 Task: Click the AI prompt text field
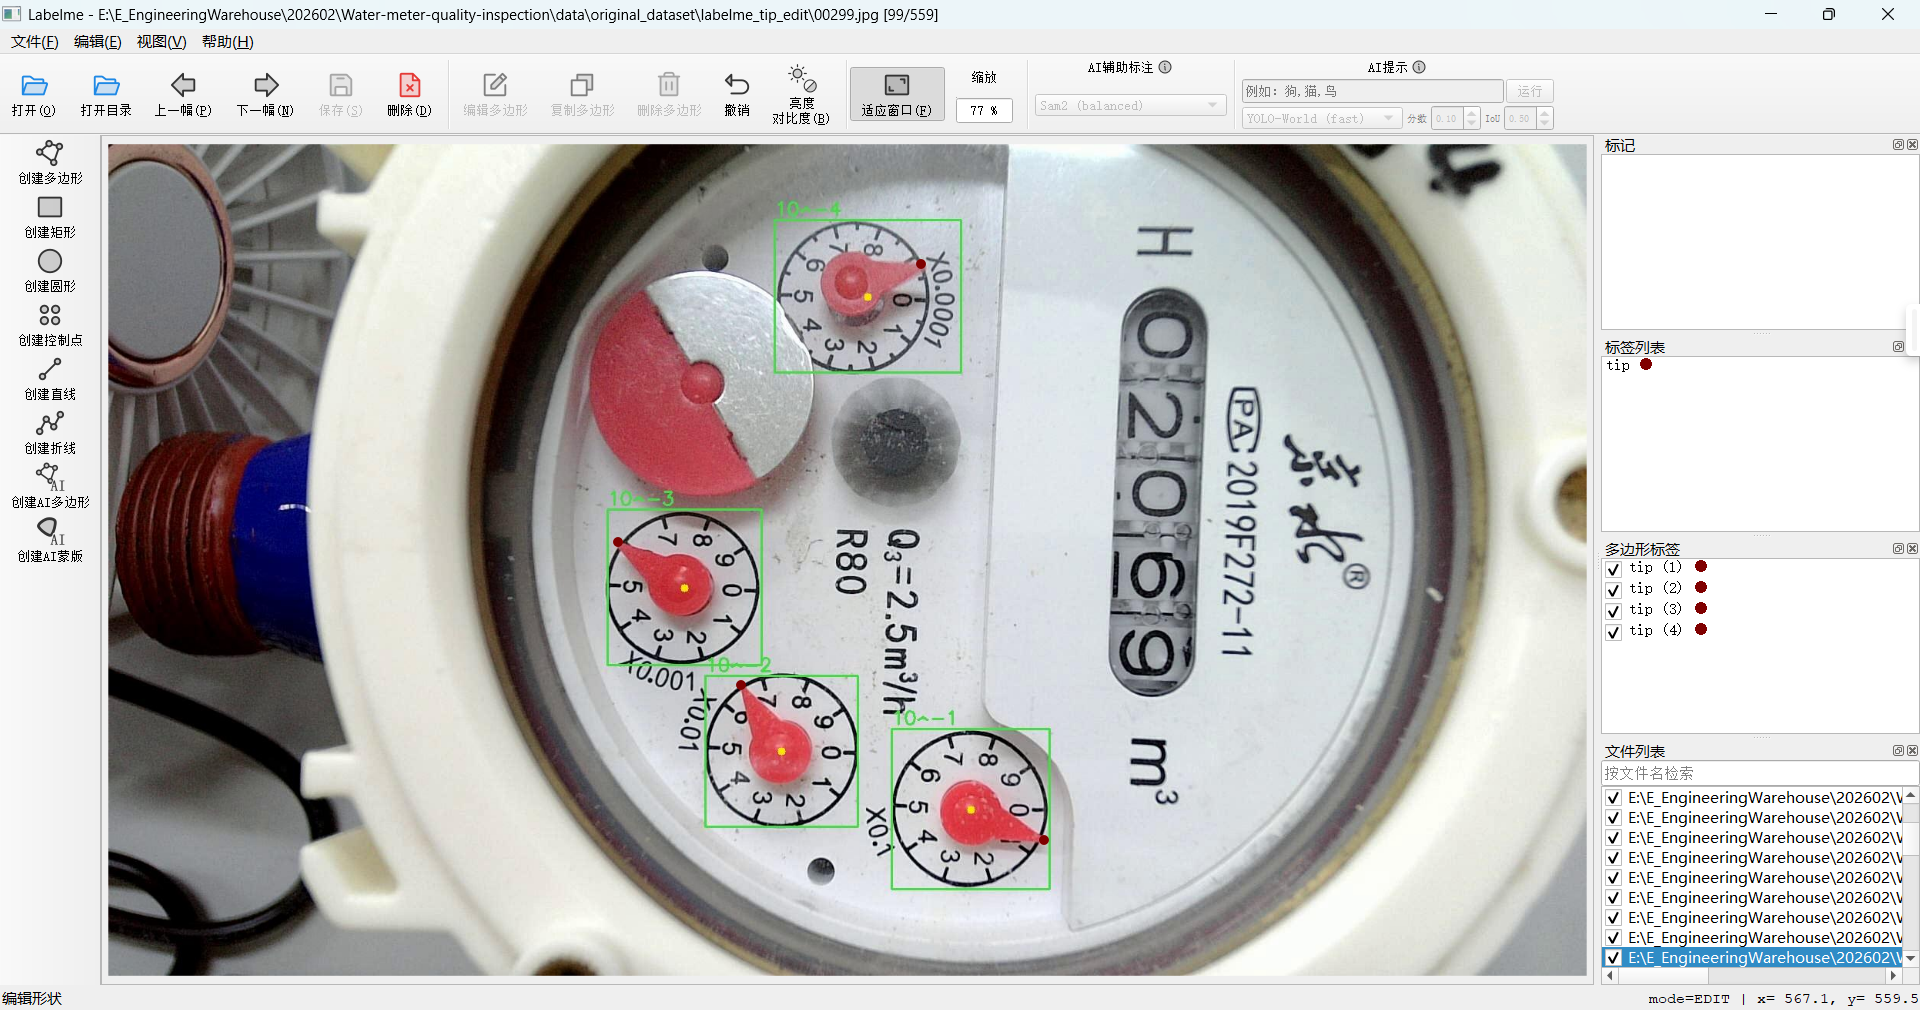[x=1372, y=91]
